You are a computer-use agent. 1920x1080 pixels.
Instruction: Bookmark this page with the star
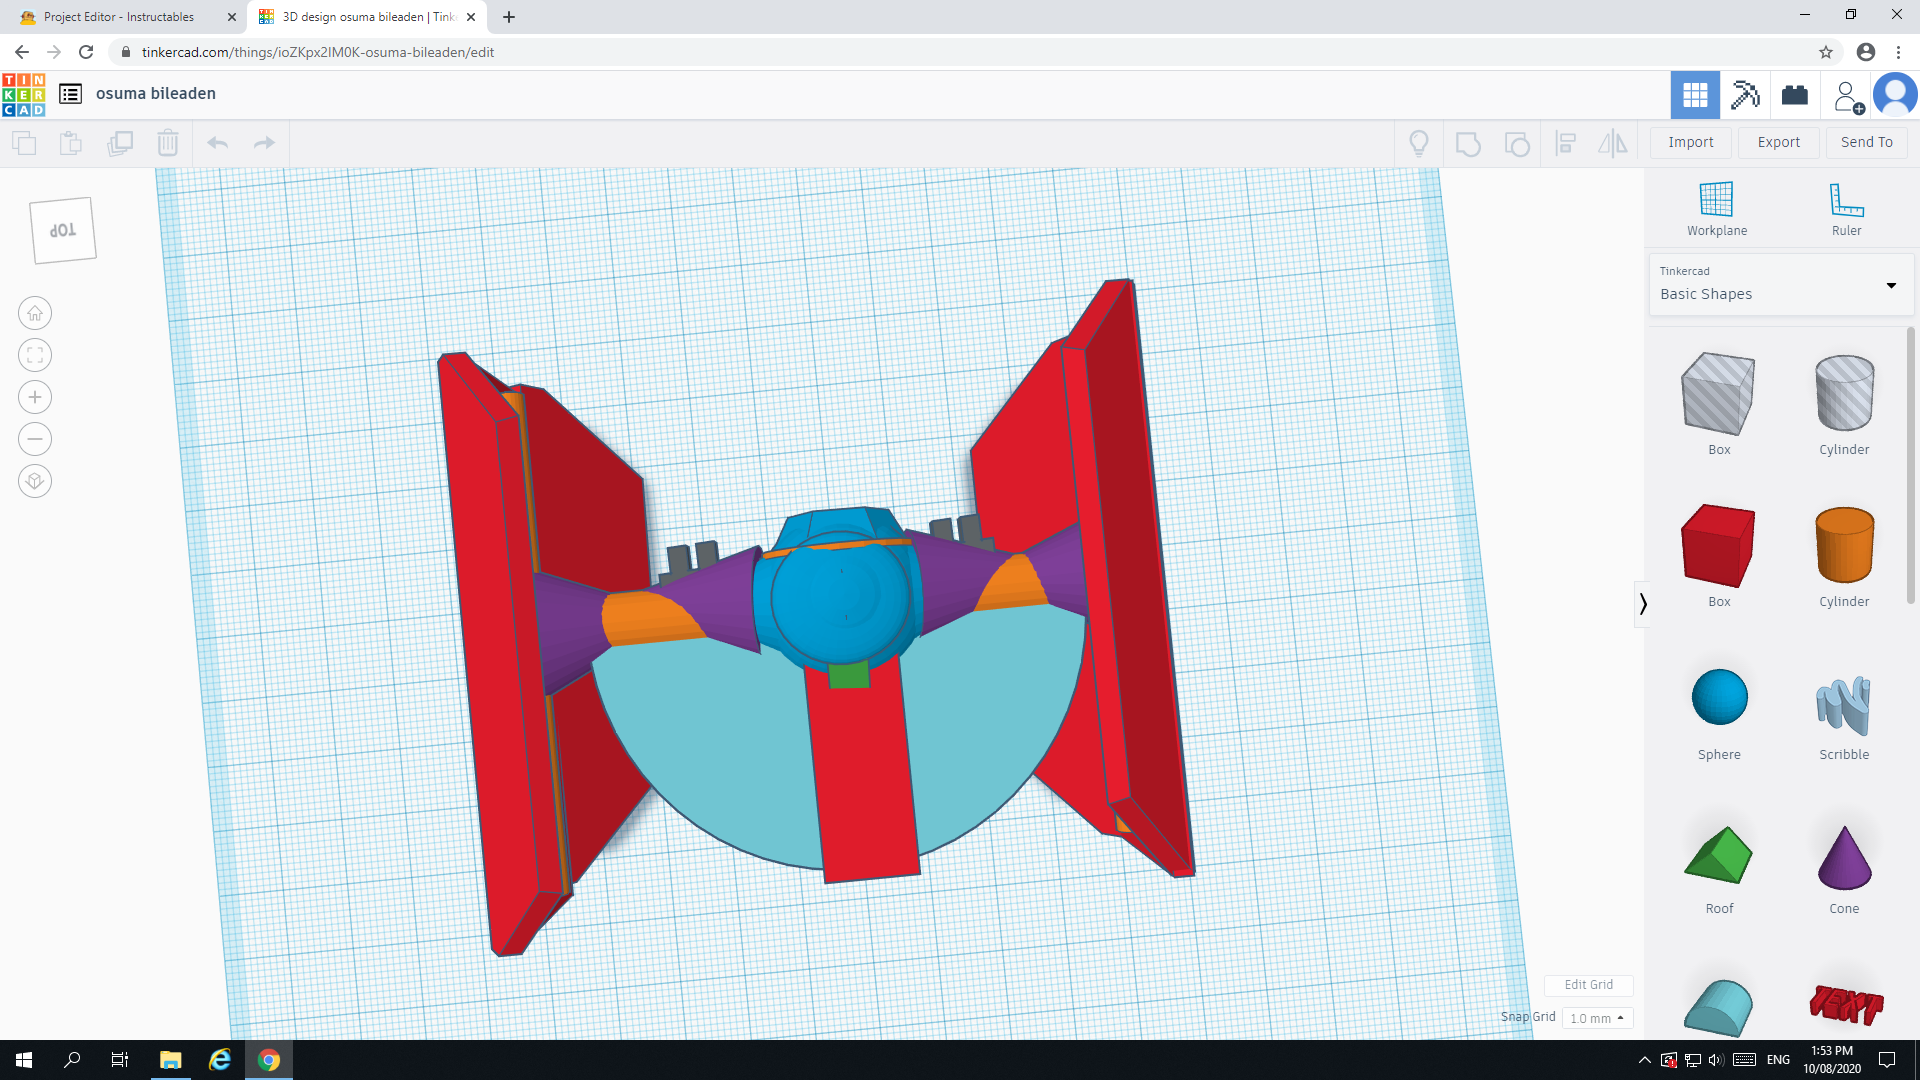(1825, 52)
